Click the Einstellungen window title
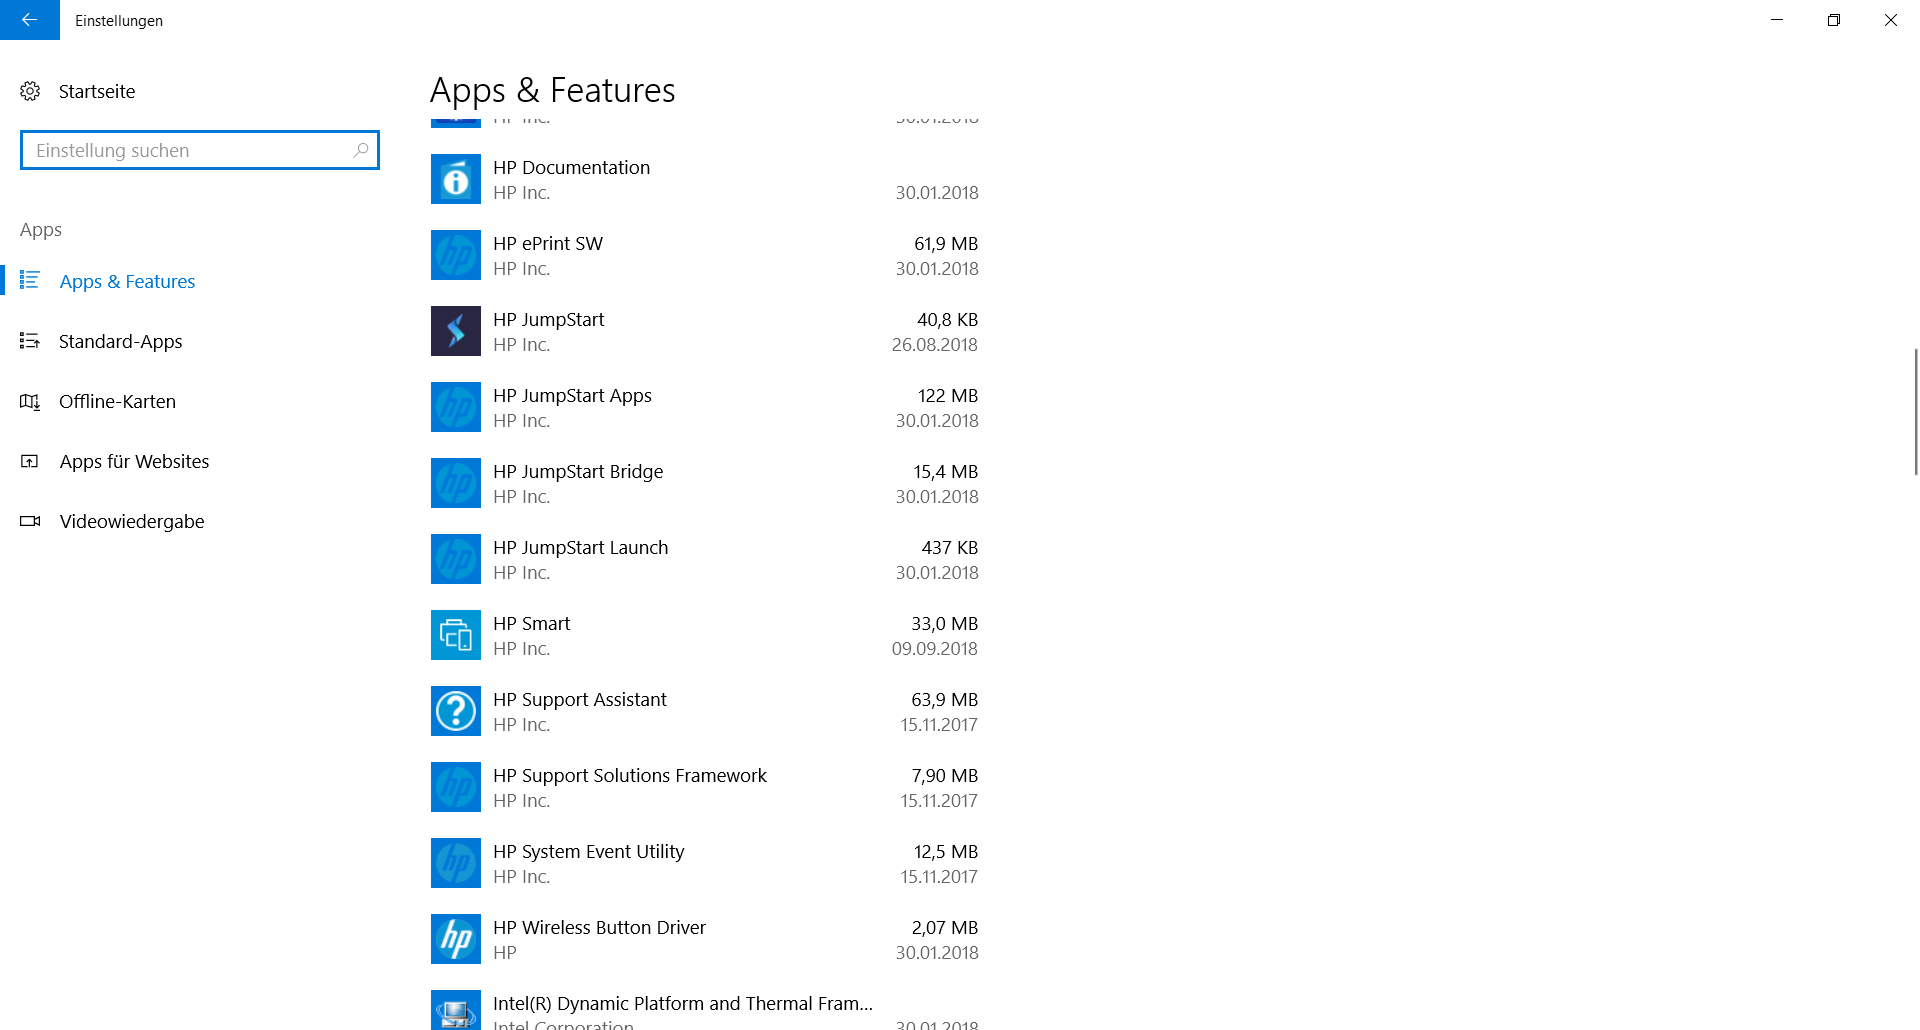Image resolution: width=1920 pixels, height=1030 pixels. click(119, 20)
